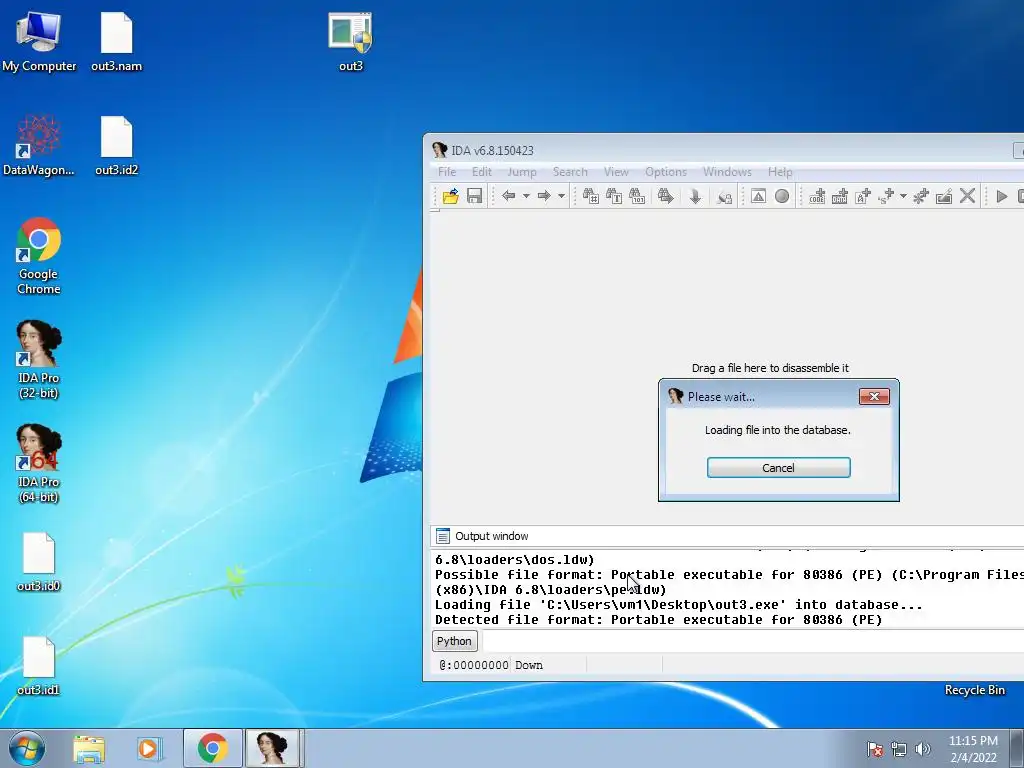Open the Windows menu in IDA
The image size is (1024, 768).
click(x=727, y=172)
